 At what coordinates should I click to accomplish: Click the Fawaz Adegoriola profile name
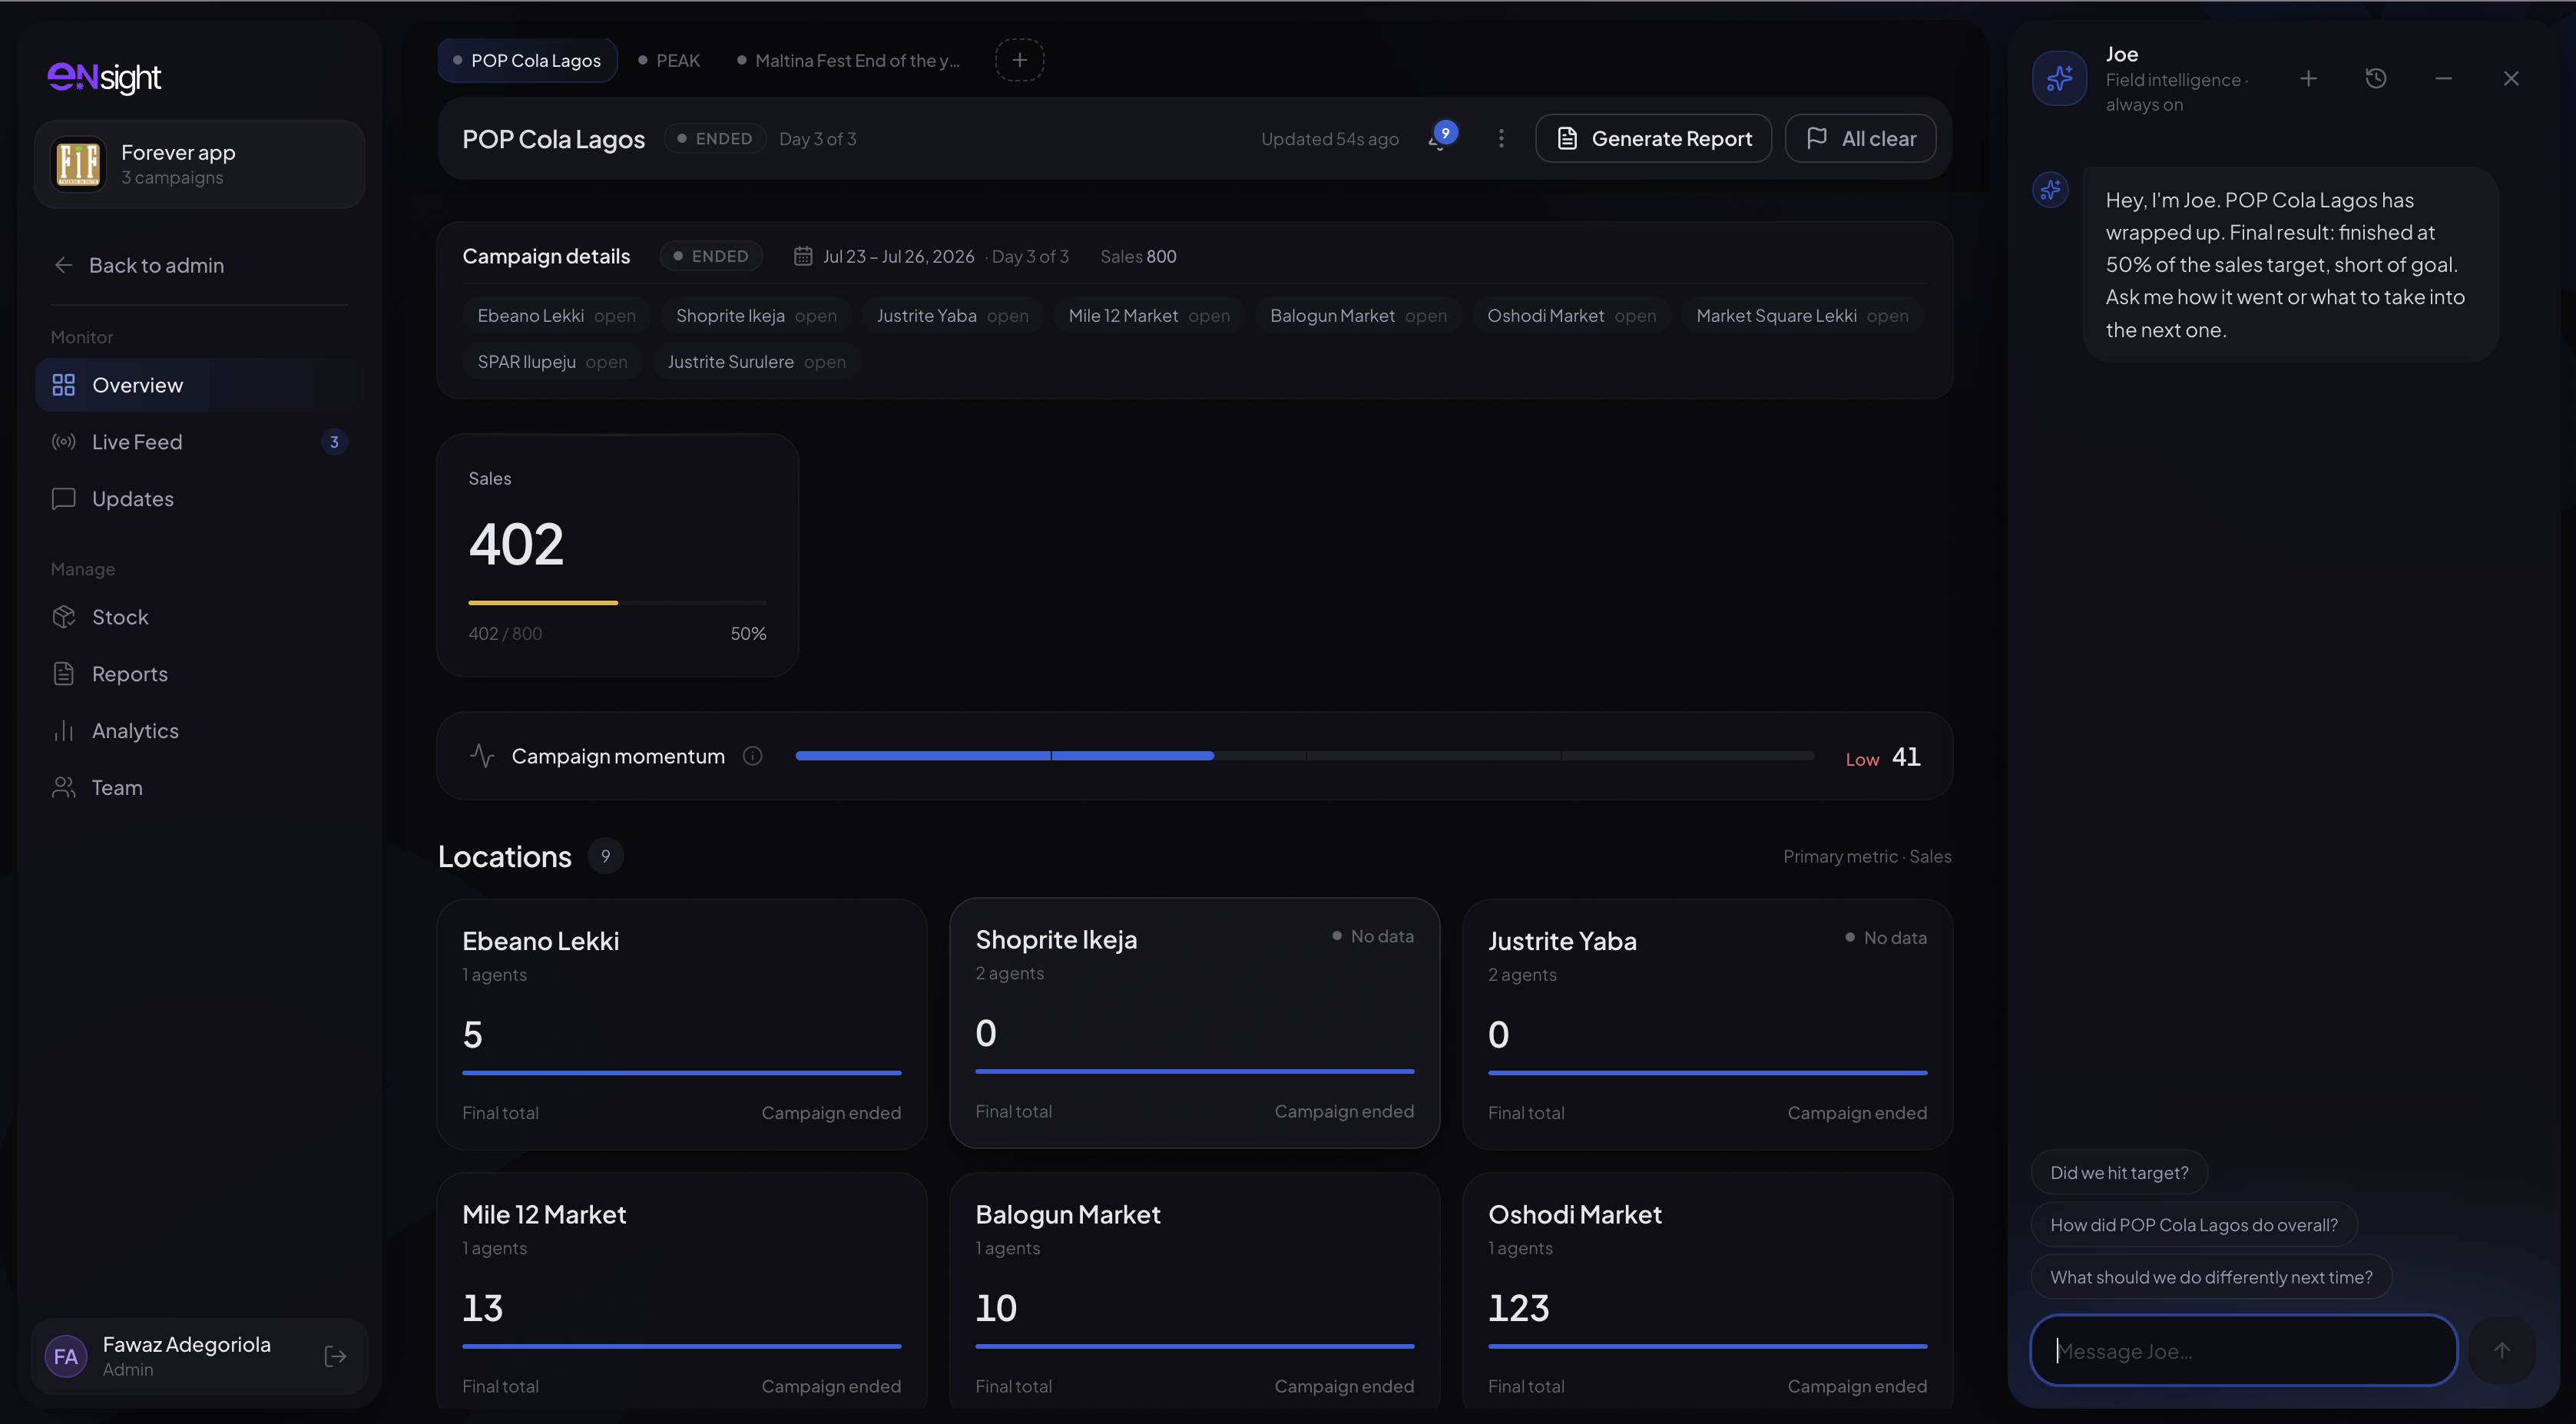coord(186,1344)
